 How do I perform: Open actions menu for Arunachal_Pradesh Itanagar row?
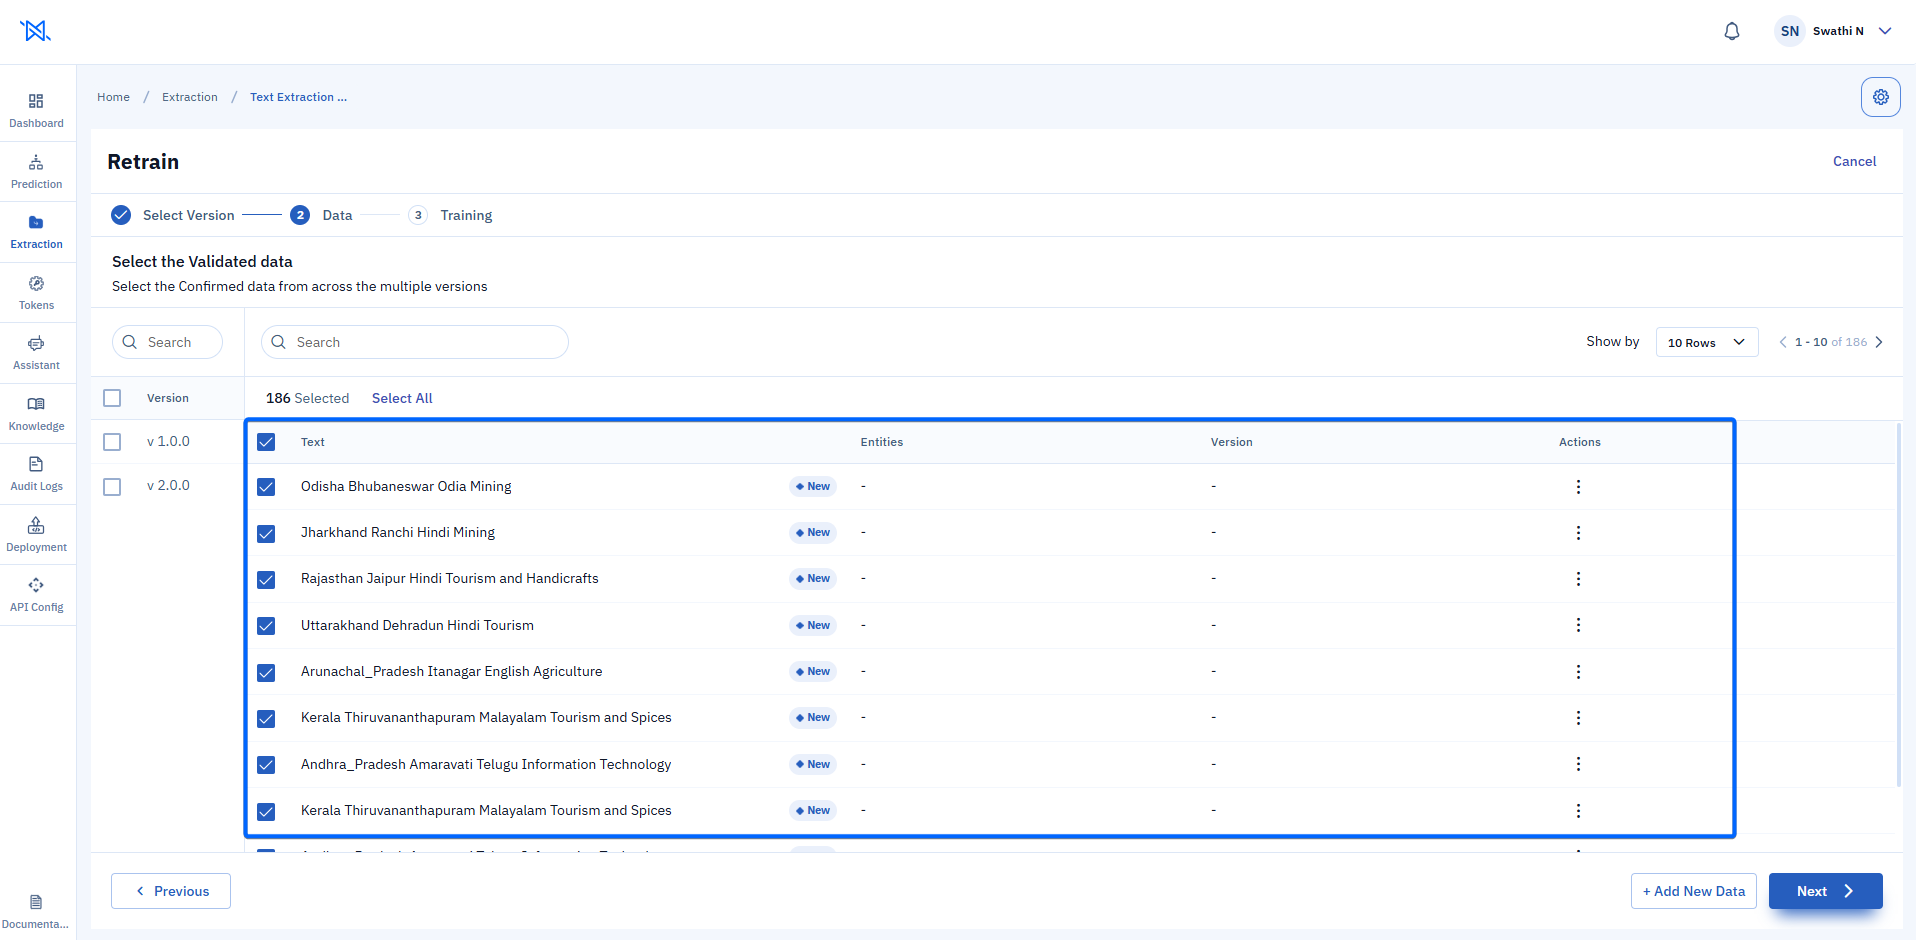(x=1578, y=672)
